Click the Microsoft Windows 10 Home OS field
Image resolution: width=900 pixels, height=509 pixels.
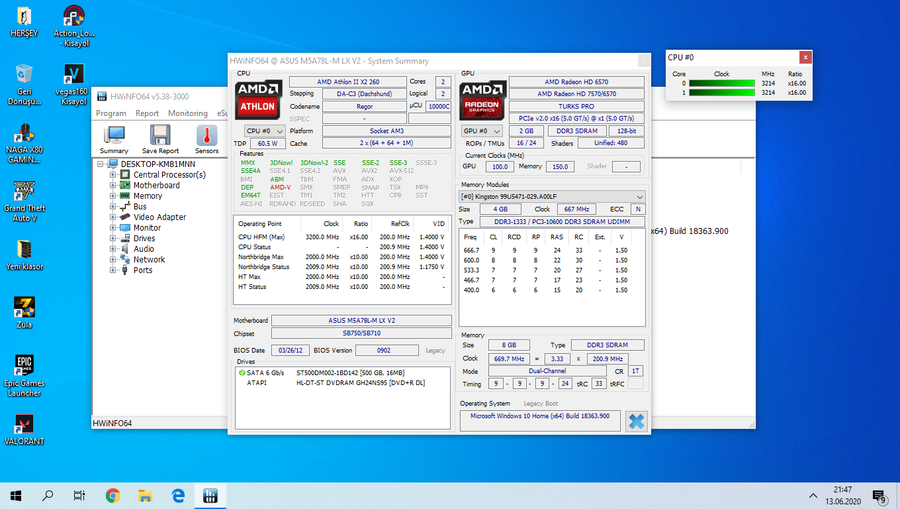coord(540,421)
